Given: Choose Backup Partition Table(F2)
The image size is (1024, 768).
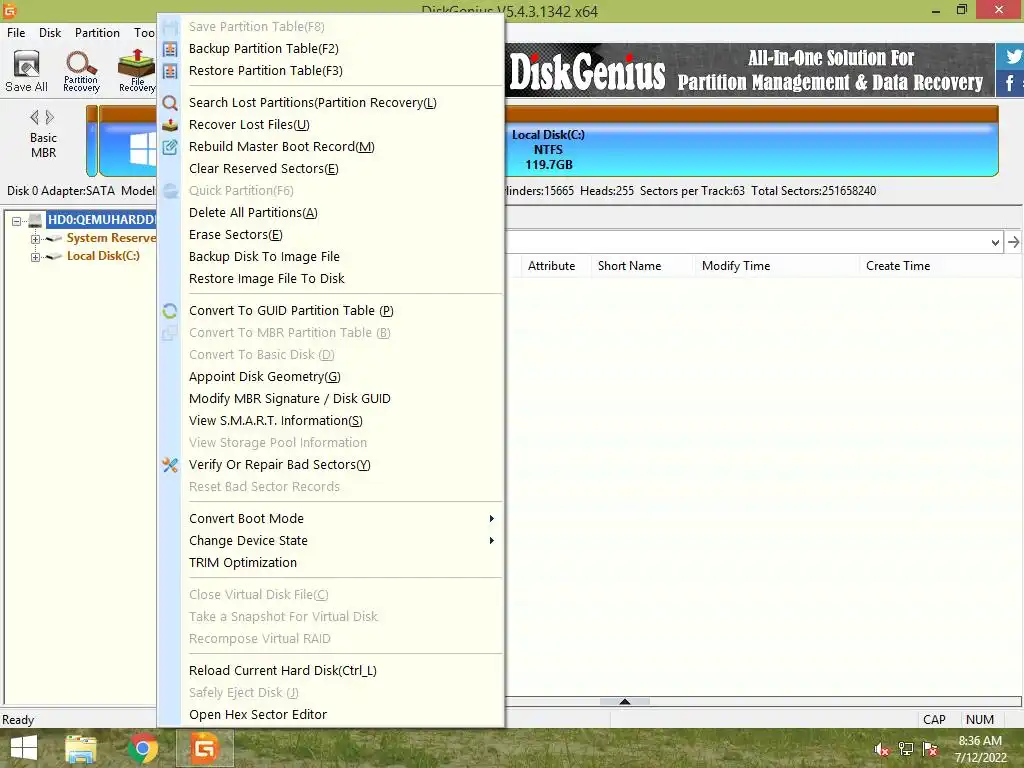Looking at the screenshot, I should click(x=264, y=49).
